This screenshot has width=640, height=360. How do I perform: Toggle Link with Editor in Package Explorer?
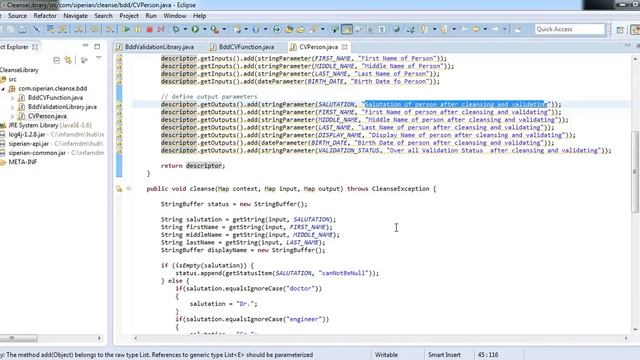click(x=68, y=60)
